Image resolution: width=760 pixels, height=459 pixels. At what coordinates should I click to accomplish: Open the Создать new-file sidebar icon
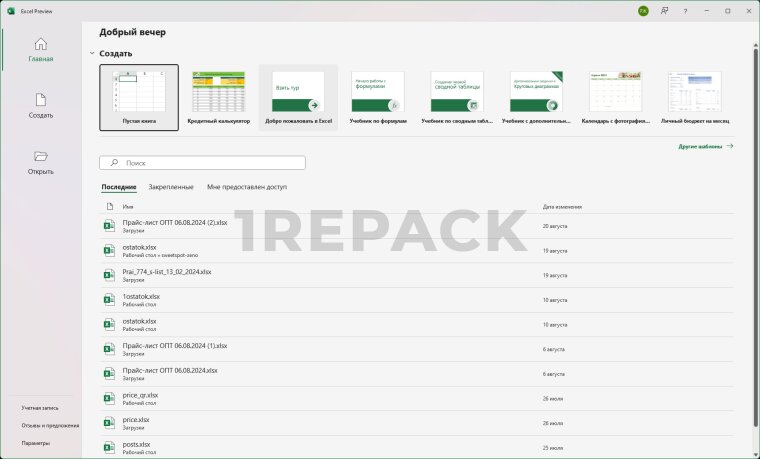(x=41, y=100)
